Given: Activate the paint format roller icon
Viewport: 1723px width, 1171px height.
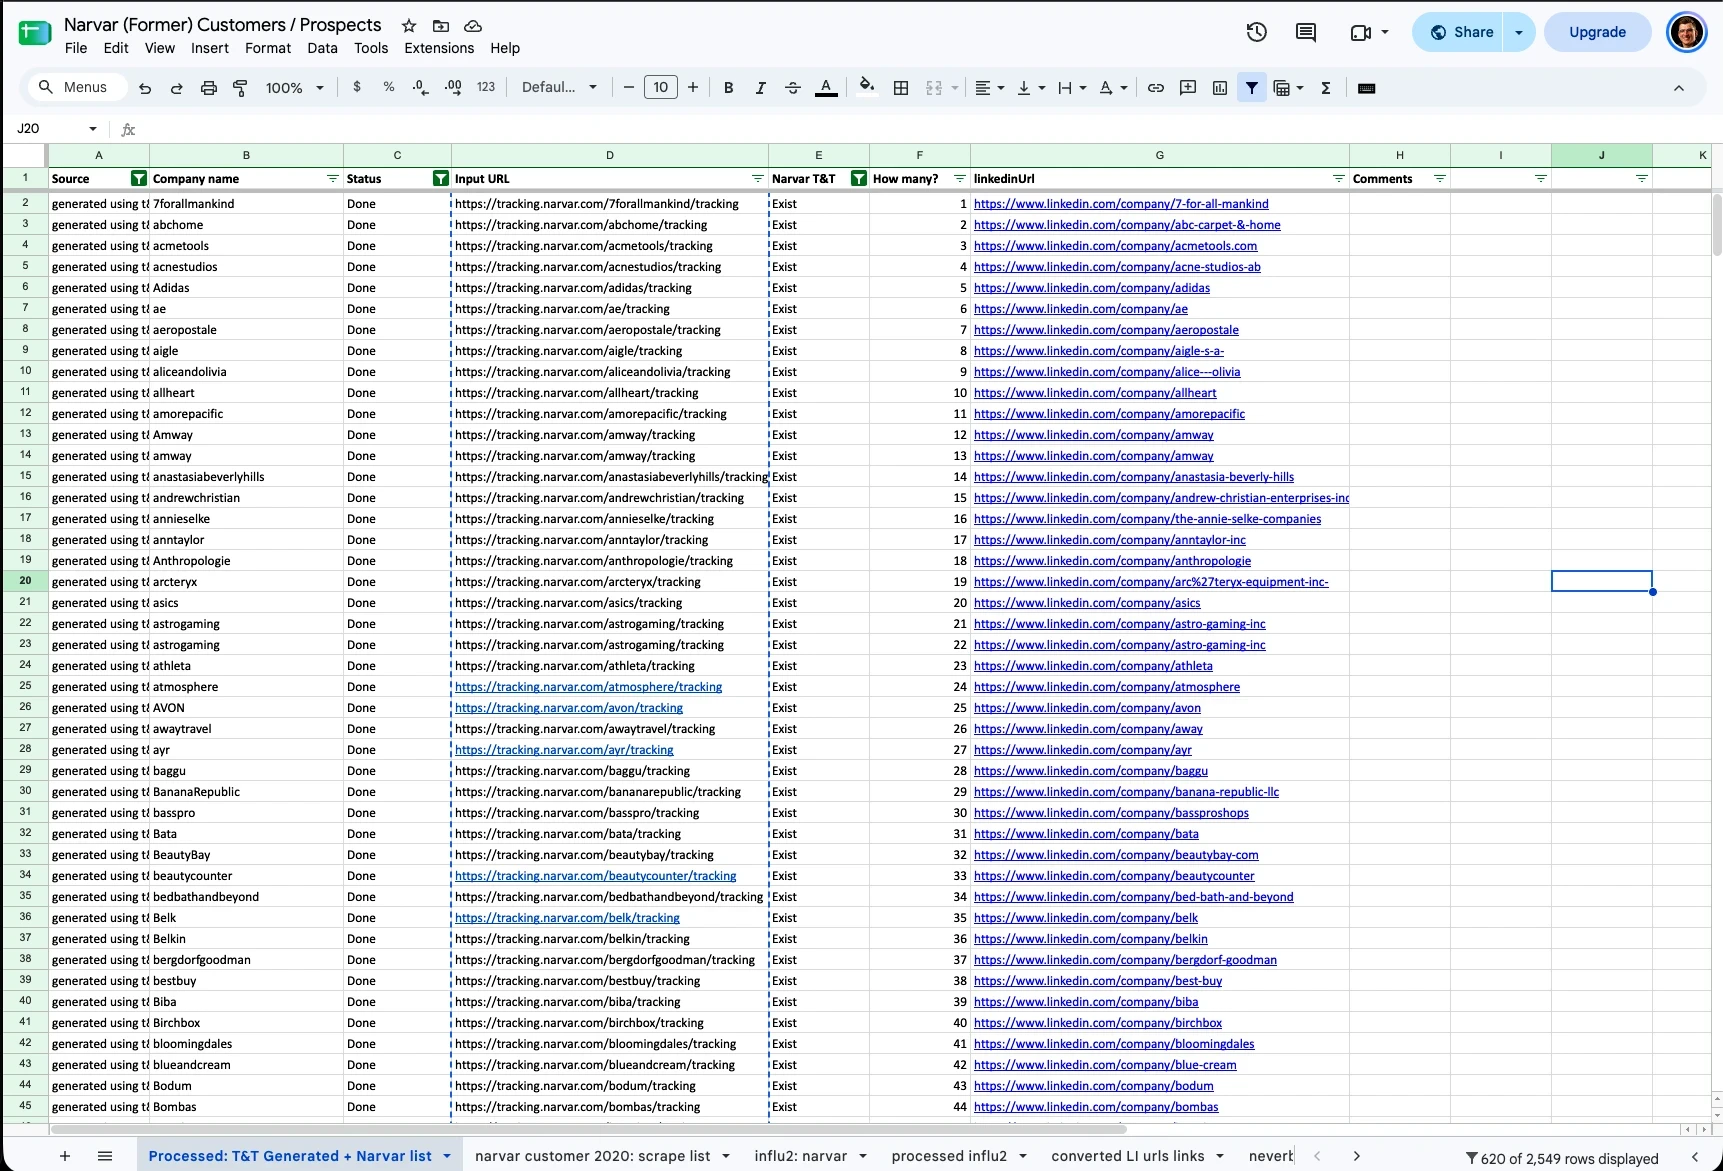Looking at the screenshot, I should (240, 88).
